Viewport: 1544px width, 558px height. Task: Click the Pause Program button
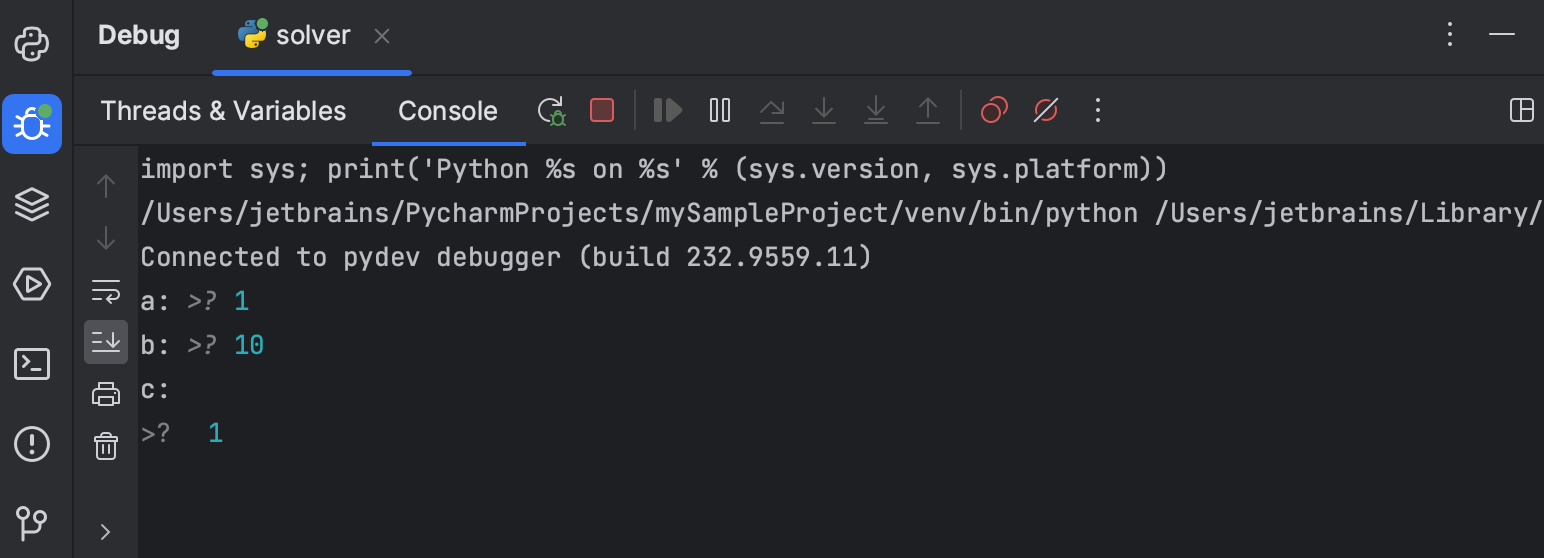(720, 110)
